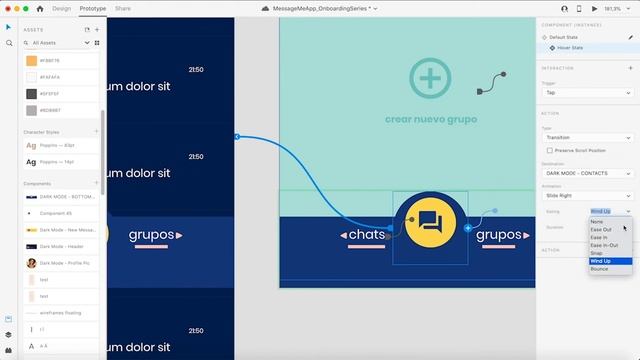Click the pencil edit component icon
Screen dimensions: 640x360
tap(631, 37)
